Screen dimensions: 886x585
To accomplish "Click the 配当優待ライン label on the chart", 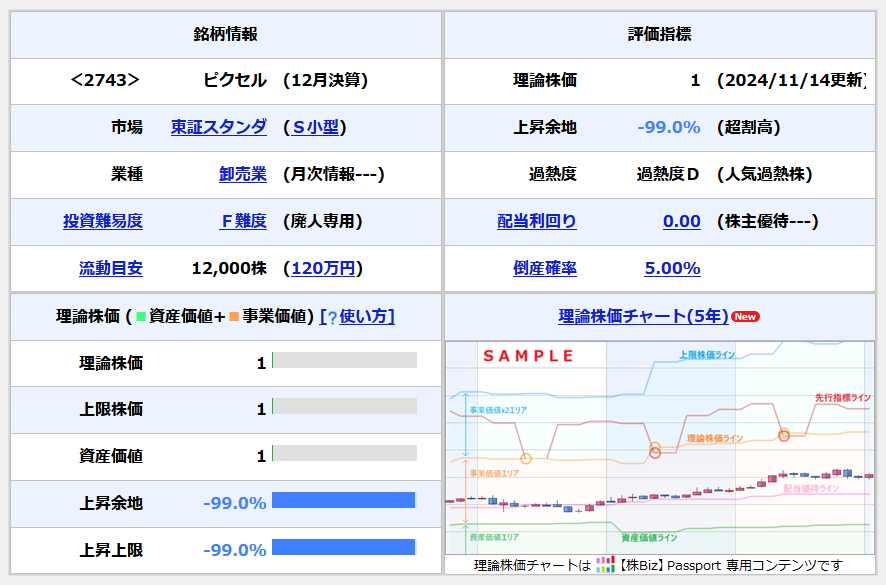I will (x=812, y=490).
